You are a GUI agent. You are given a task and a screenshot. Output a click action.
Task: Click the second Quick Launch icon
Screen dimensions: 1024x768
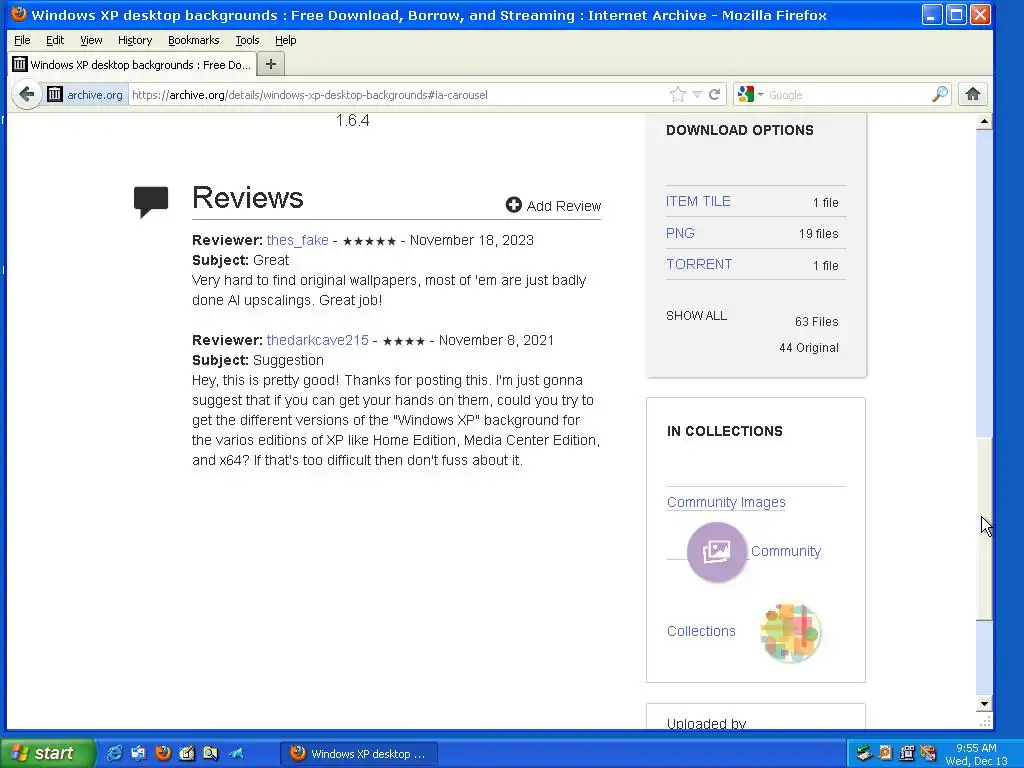tap(138, 753)
